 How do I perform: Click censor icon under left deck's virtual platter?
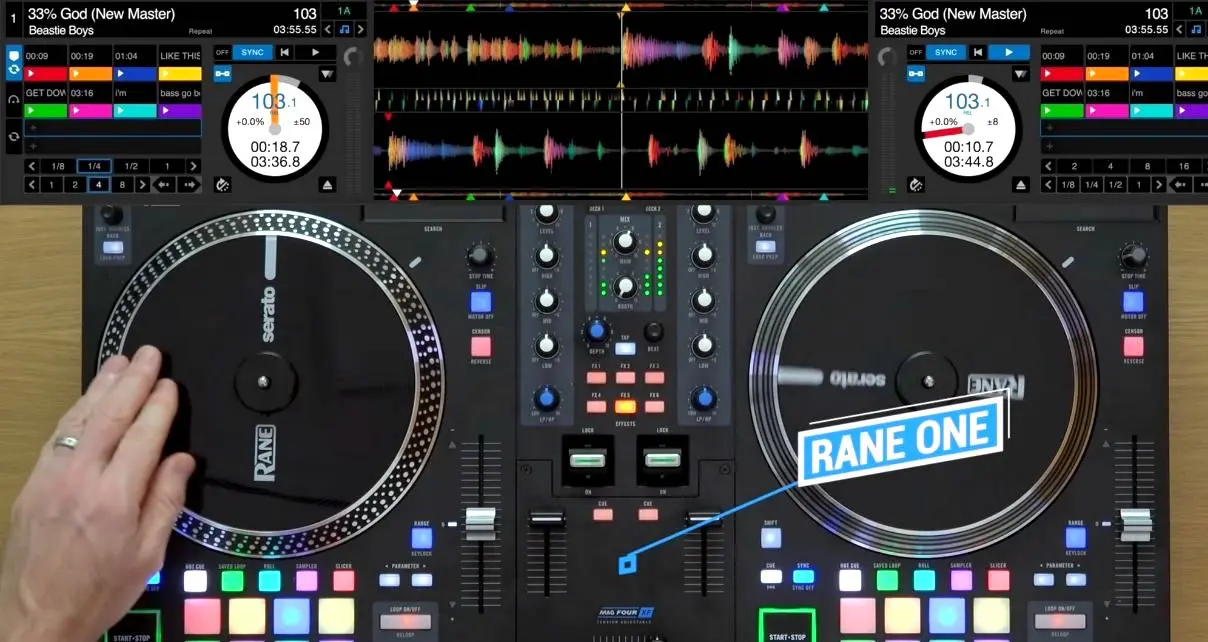coord(221,185)
